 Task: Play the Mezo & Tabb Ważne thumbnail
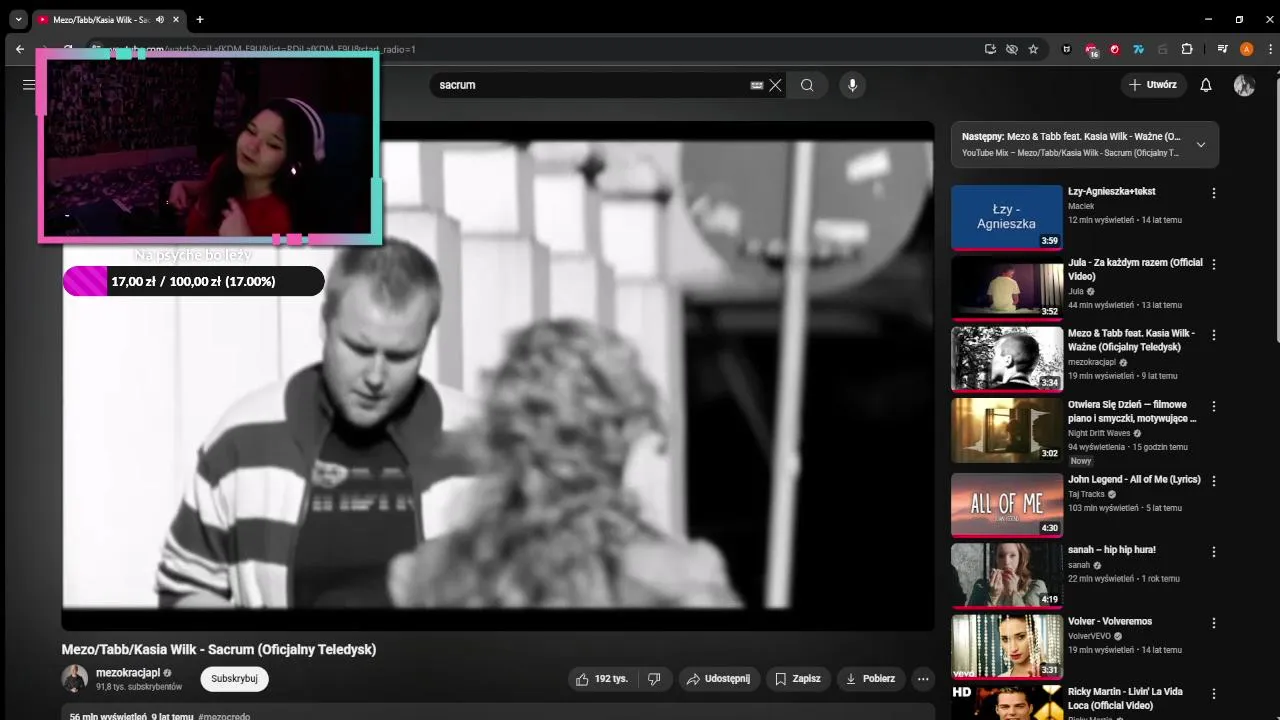click(1007, 359)
